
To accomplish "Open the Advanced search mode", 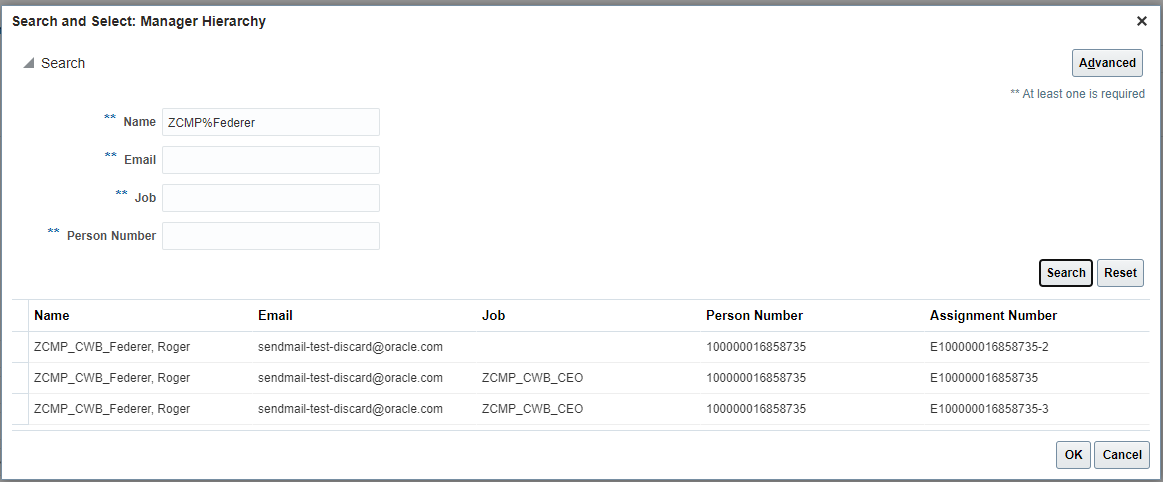I will pyautogui.click(x=1107, y=63).
